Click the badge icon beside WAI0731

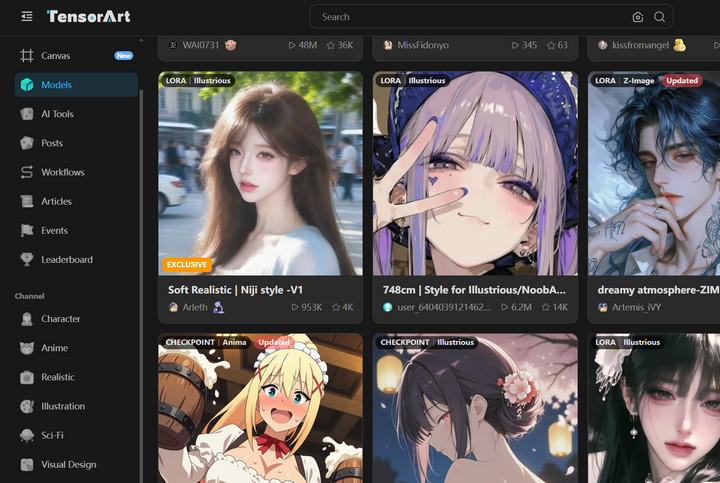231,45
